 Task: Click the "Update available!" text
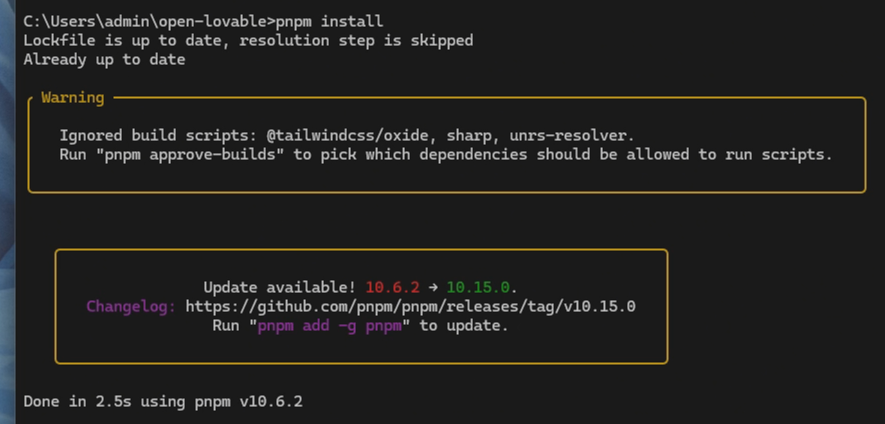279,287
